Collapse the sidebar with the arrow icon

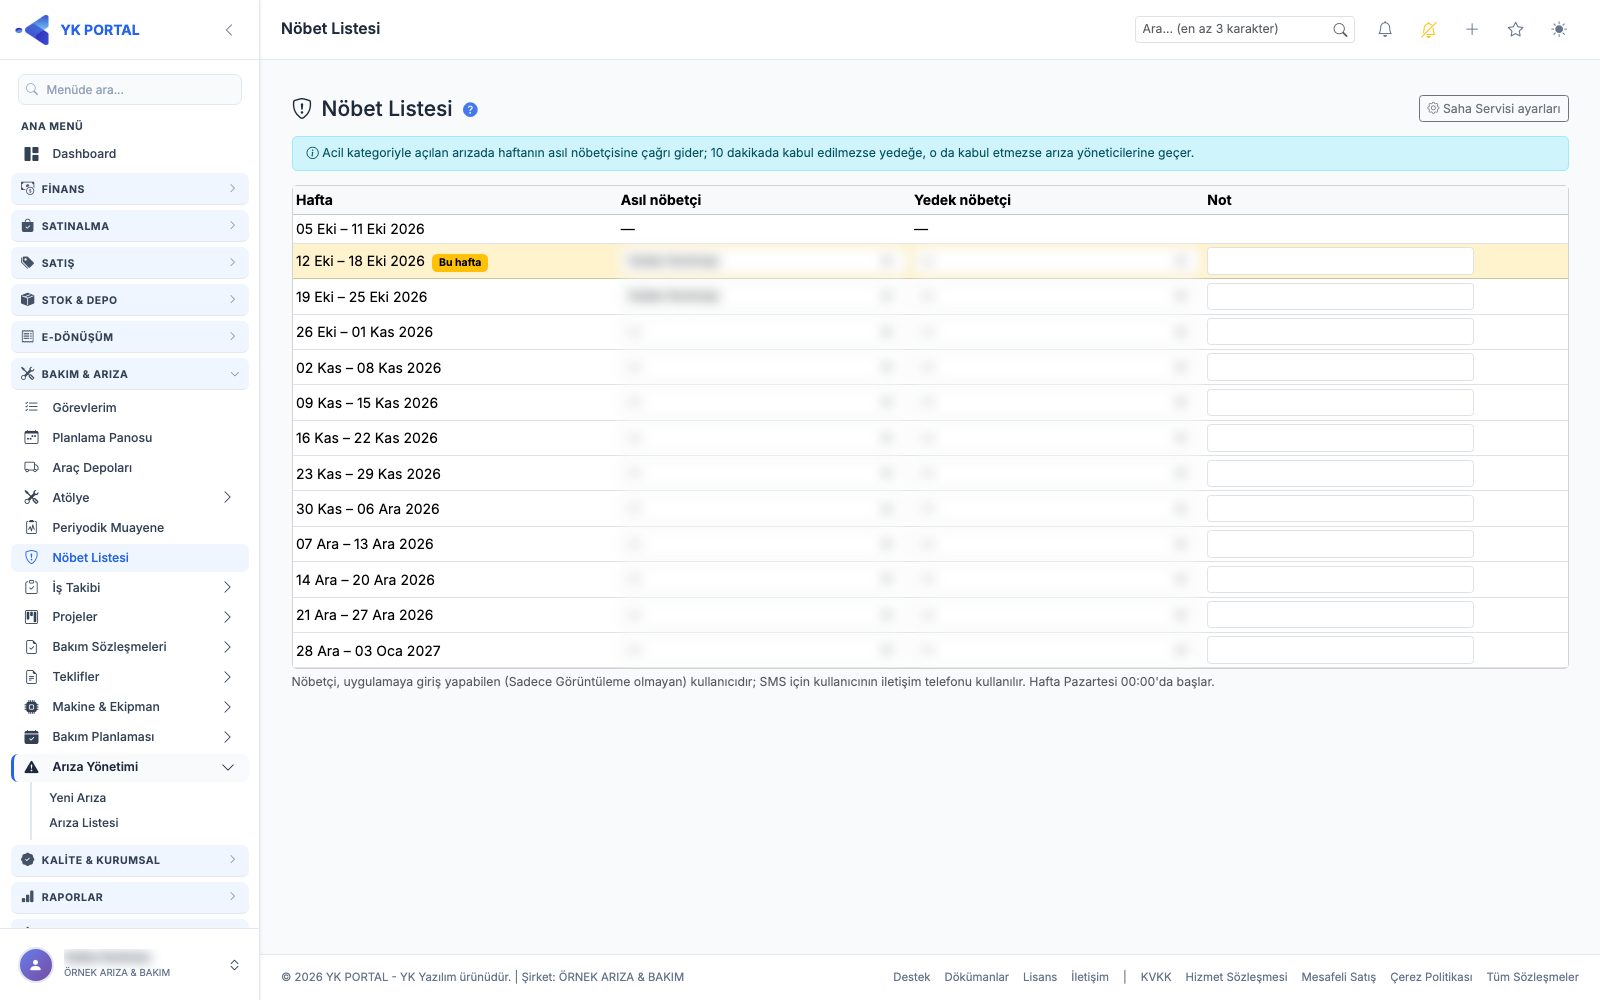[229, 30]
